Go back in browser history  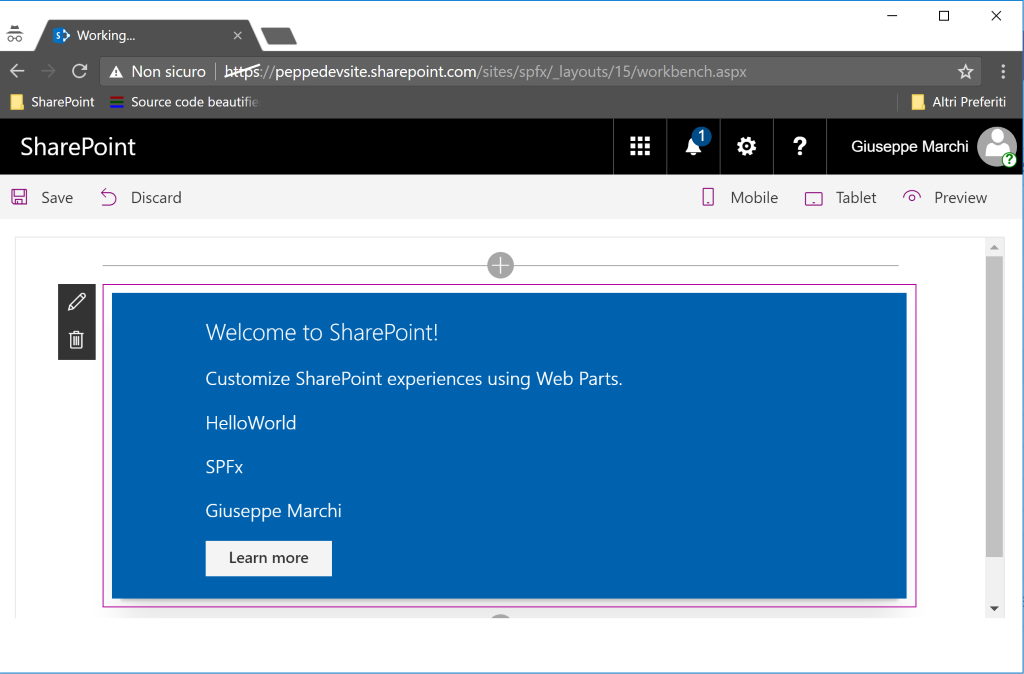tap(18, 71)
